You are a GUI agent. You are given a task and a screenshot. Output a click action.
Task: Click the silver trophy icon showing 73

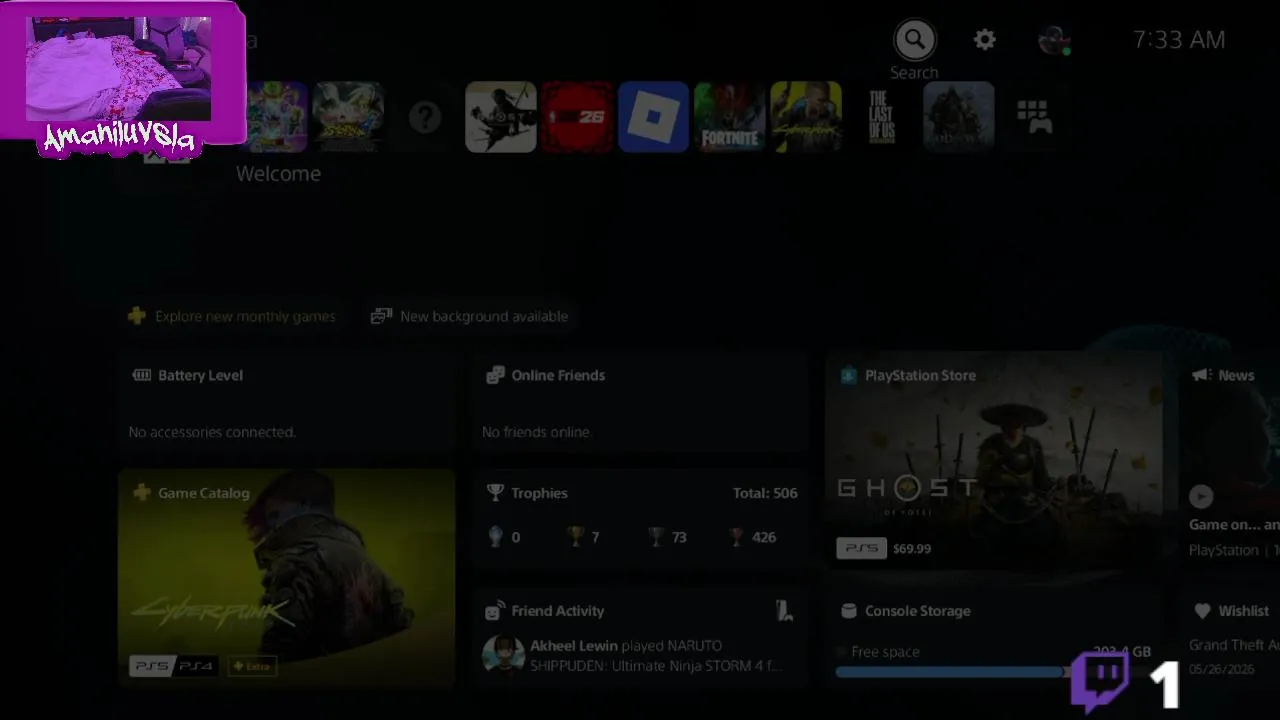point(656,537)
